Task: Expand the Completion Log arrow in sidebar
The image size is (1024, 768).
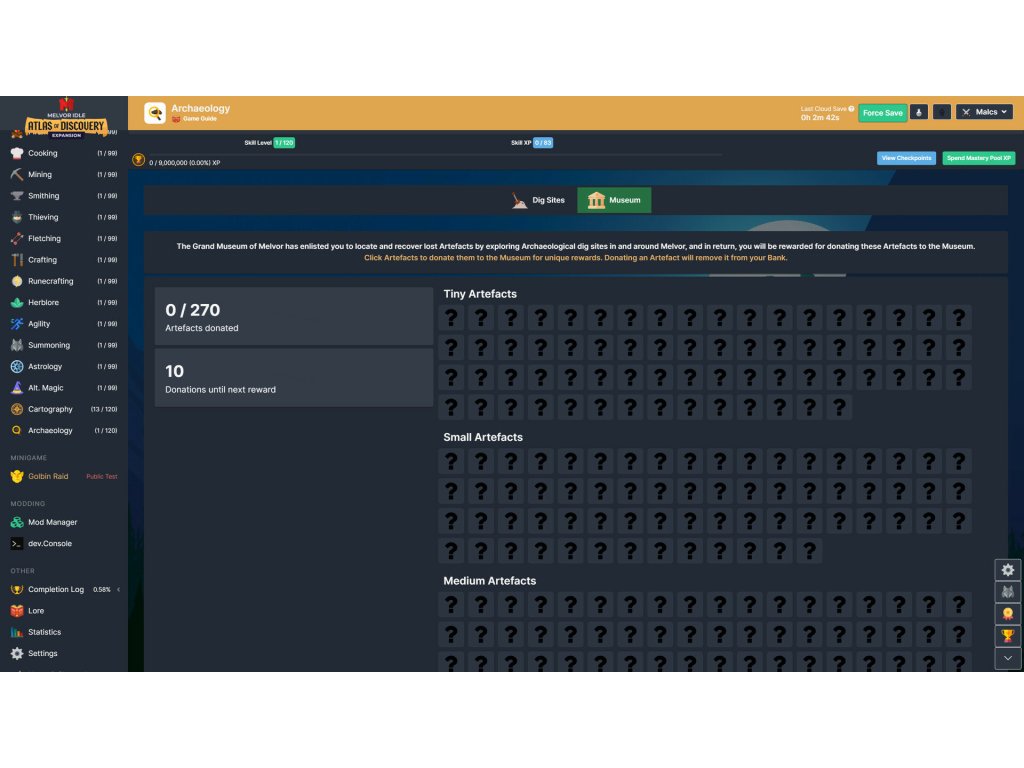Action: coord(119,589)
